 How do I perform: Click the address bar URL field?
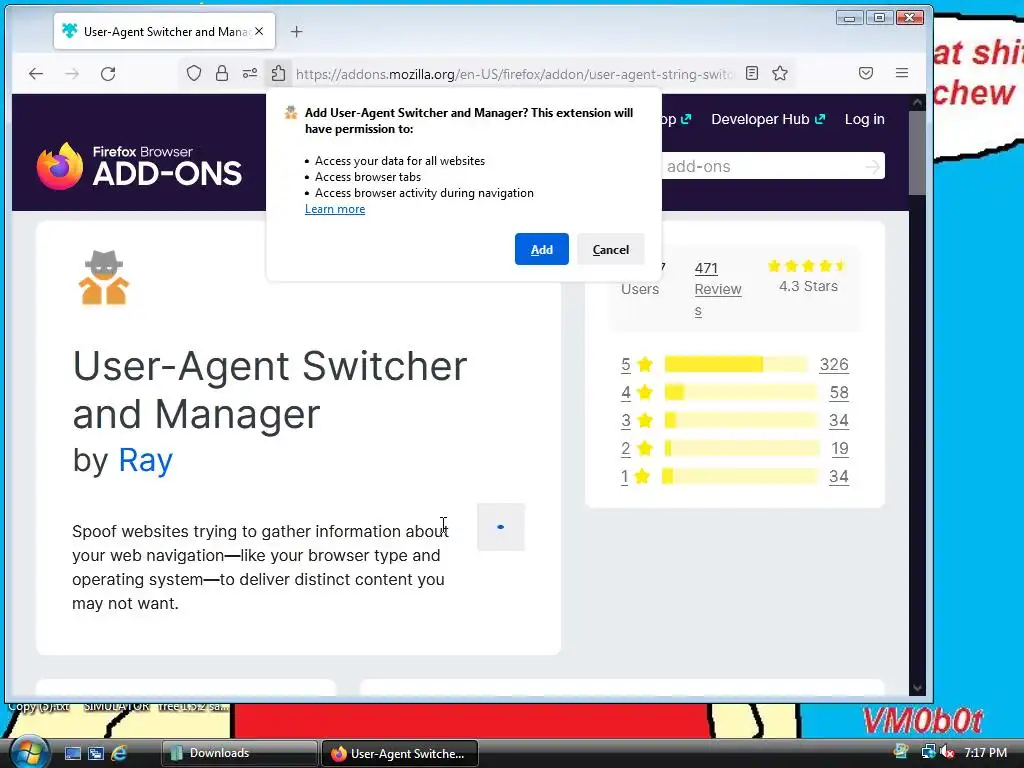pyautogui.click(x=515, y=74)
